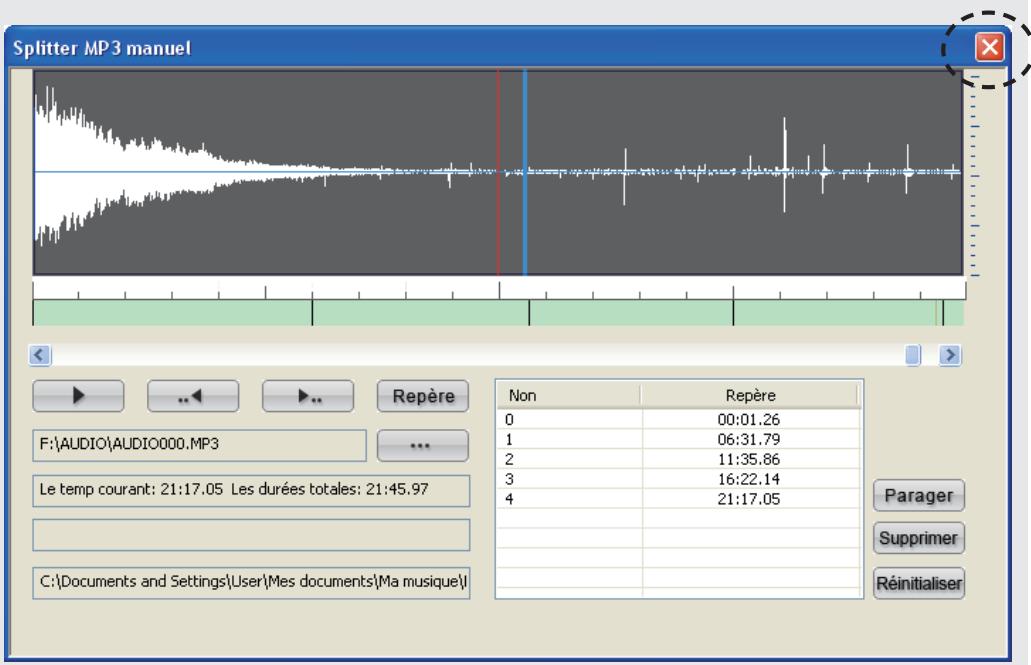Select marker row 2 at 11:35.86
Screen dimensions: 1031x665
point(679,458)
